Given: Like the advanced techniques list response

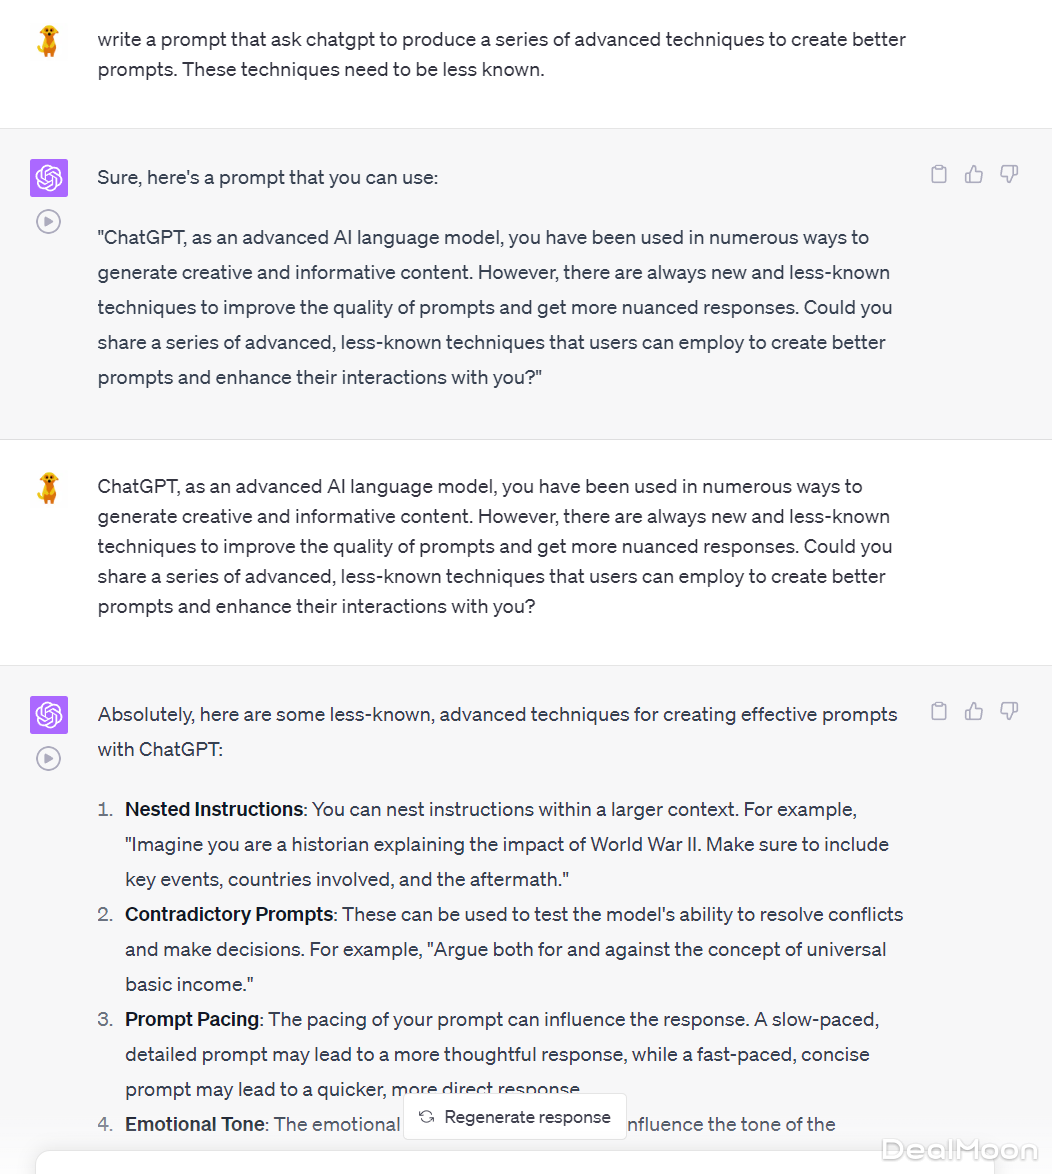Looking at the screenshot, I should point(974,712).
